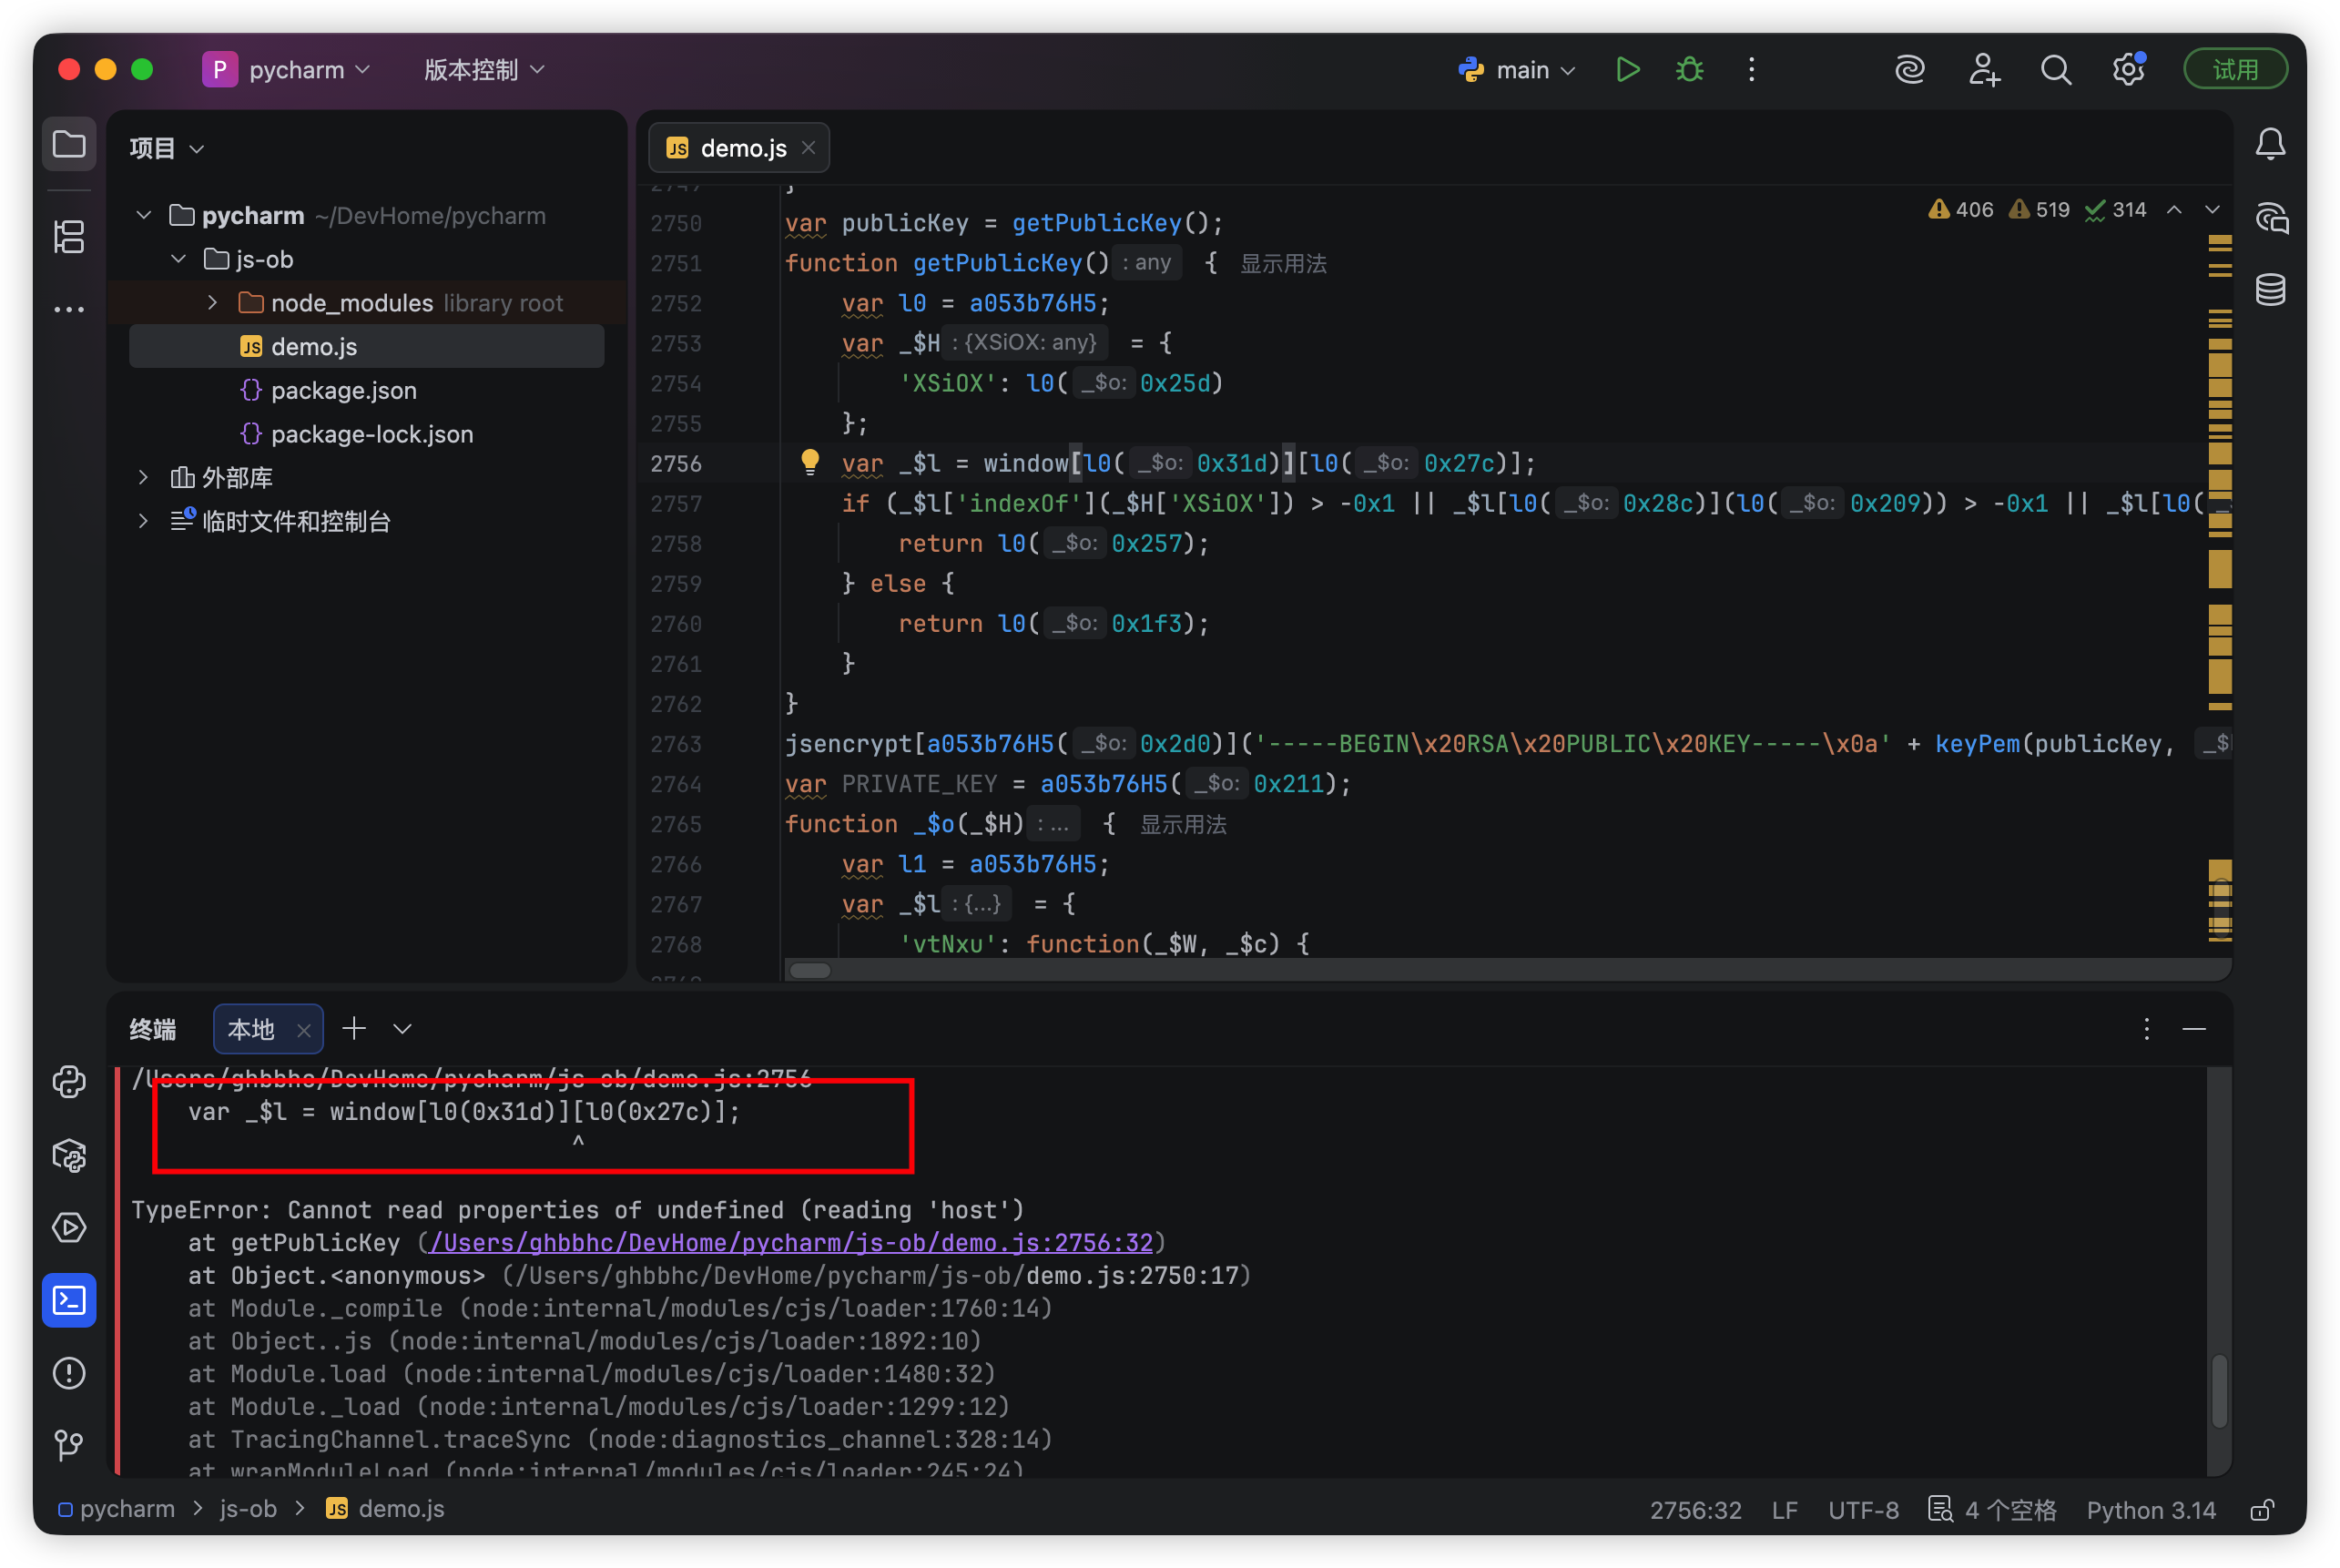Open the Structure tool window
The height and width of the screenshot is (1568, 2340).
pyautogui.click(x=69, y=237)
